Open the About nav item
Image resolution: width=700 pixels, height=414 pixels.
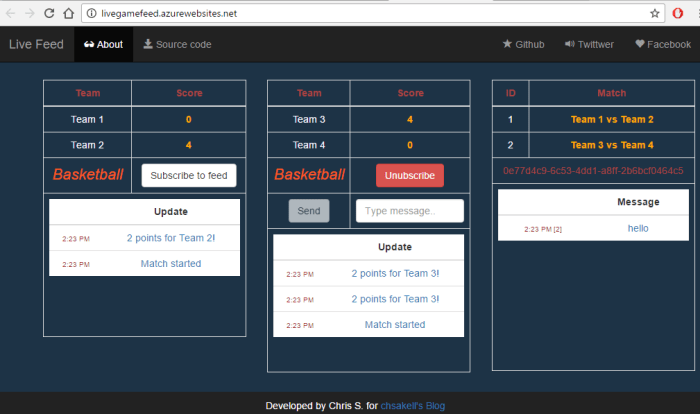tap(104, 44)
